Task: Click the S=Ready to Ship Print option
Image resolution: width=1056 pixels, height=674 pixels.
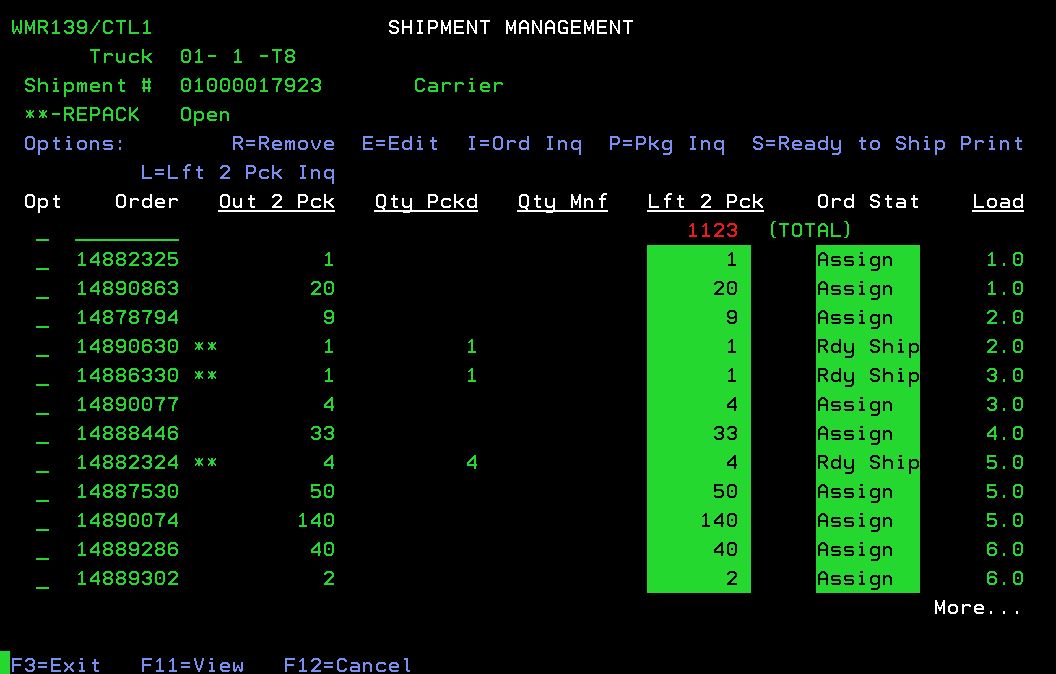Action: point(887,144)
